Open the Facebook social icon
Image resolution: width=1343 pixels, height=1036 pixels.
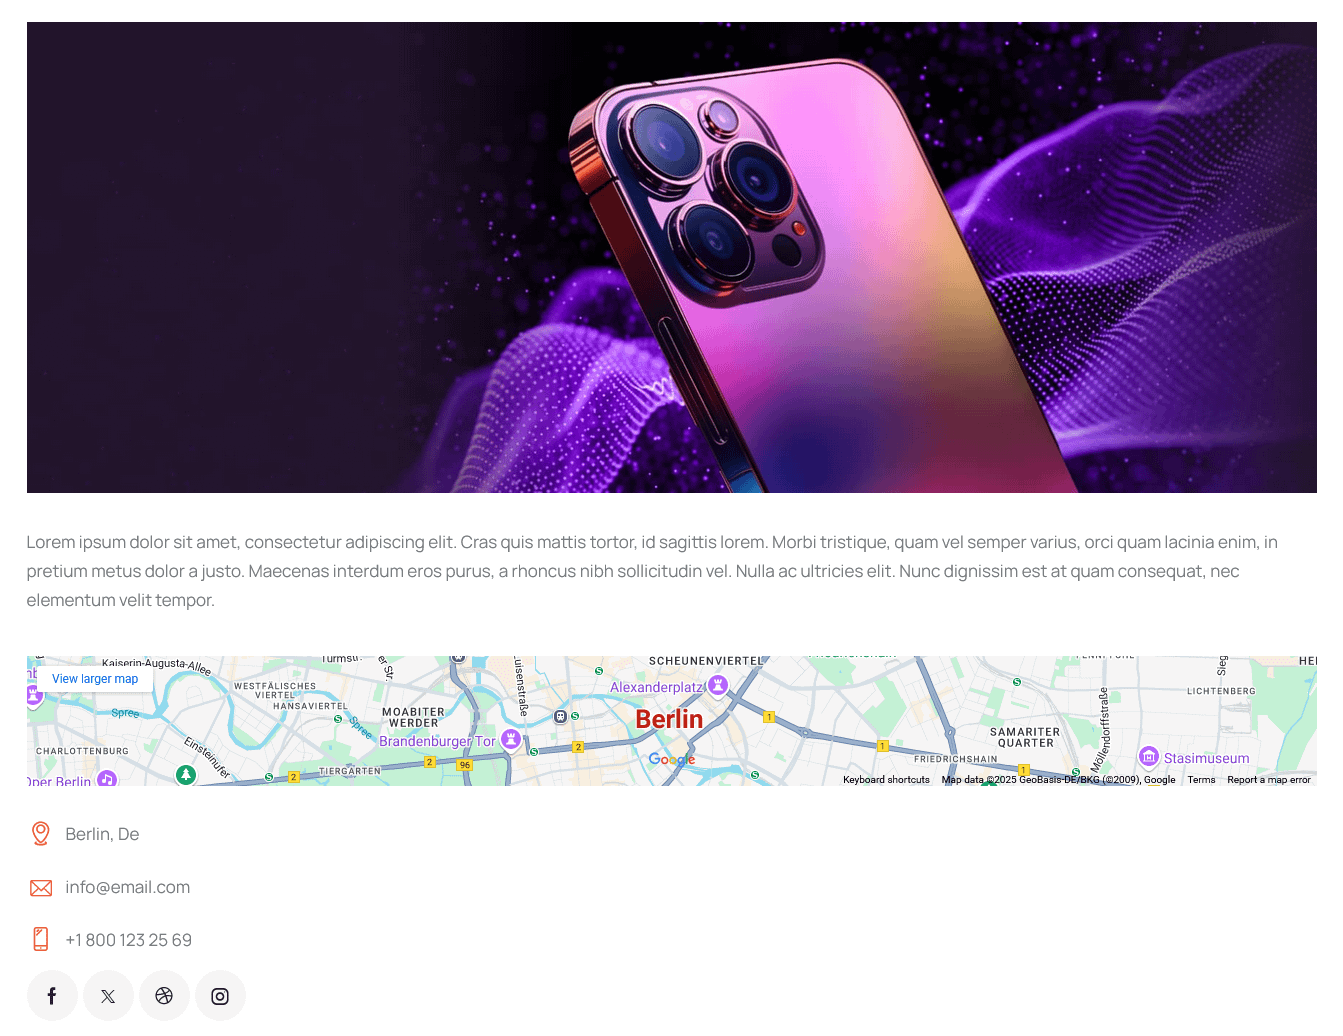tap(52, 996)
